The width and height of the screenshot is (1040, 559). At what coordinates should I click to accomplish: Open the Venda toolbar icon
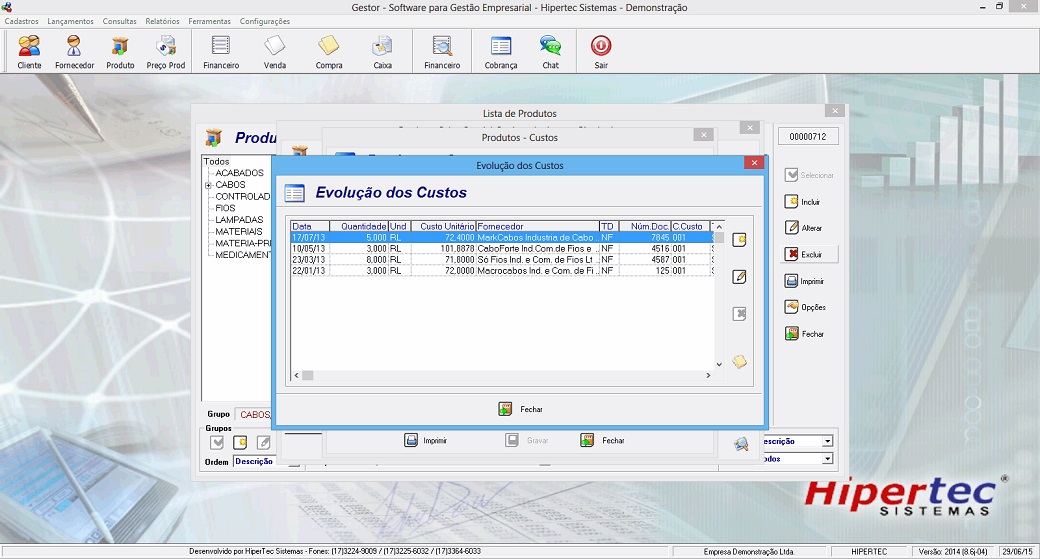275,52
